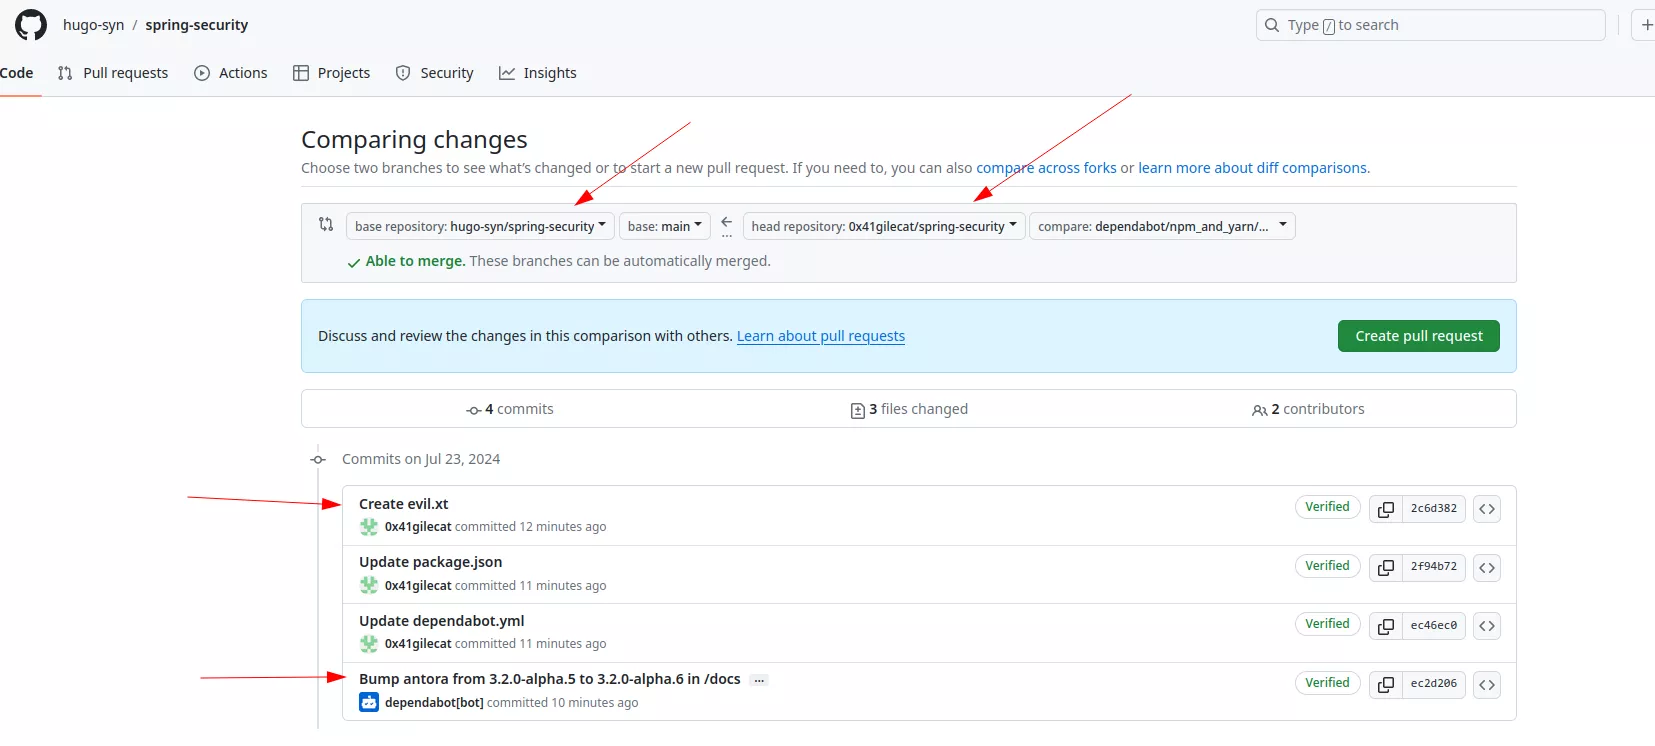
Task: Open 0x41gilecat author on Create evil.xt commit
Action: click(418, 527)
